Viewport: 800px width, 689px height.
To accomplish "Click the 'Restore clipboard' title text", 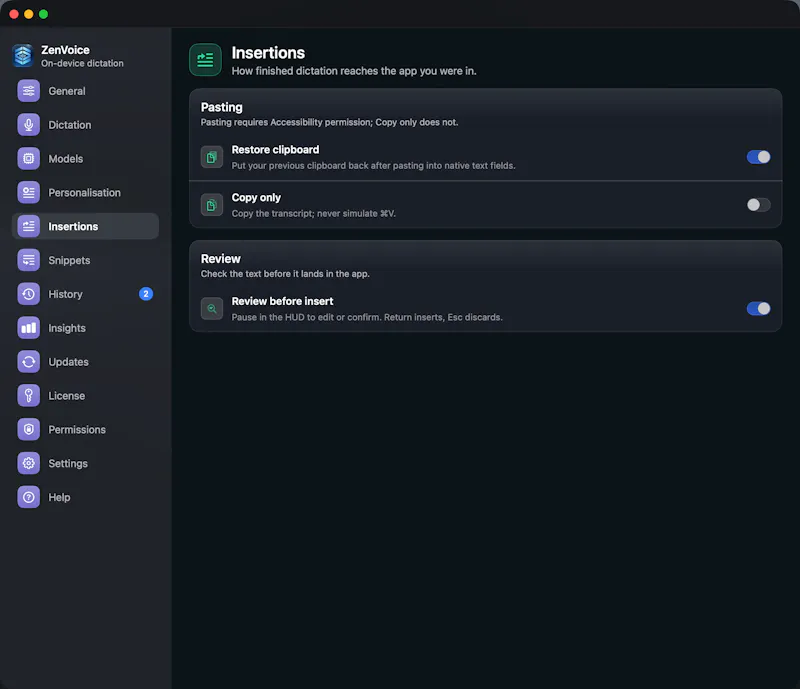I will point(276,150).
